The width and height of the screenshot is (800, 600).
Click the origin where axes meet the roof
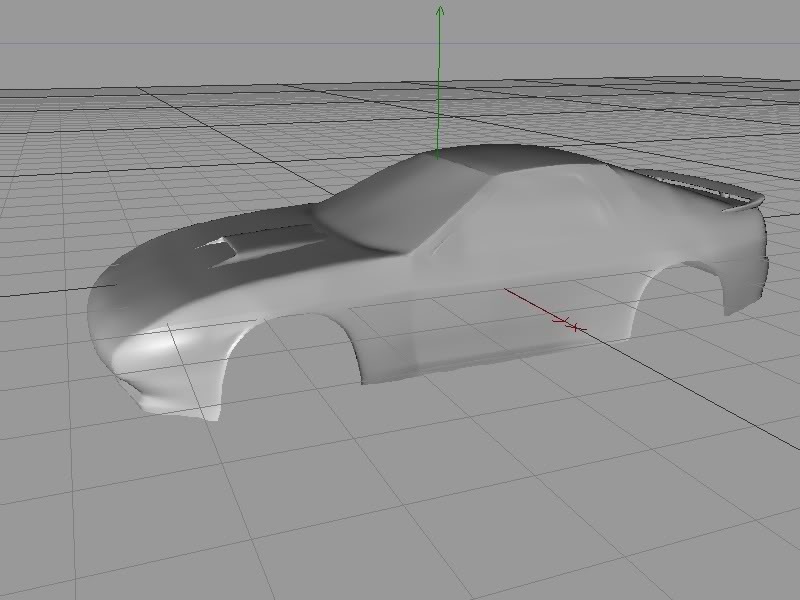438,154
